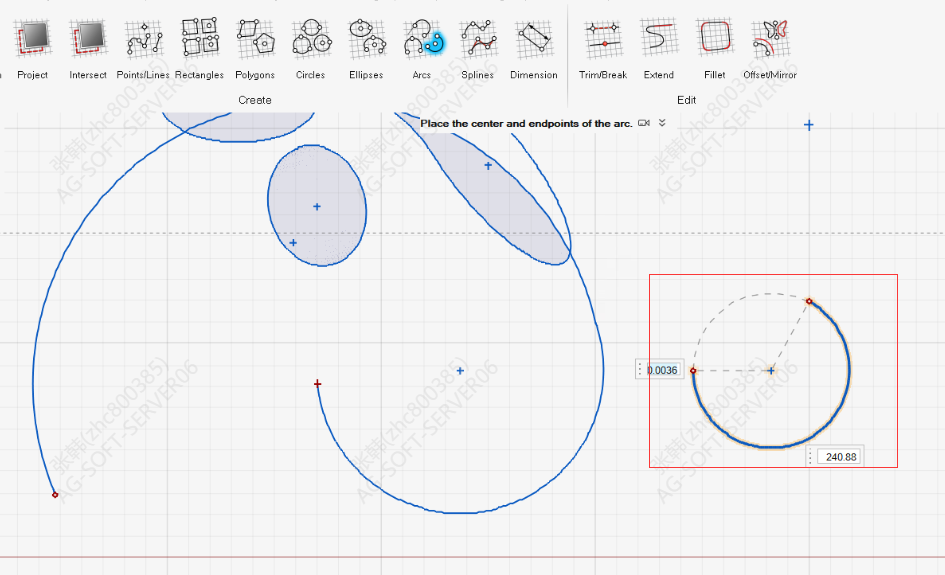Image resolution: width=945 pixels, height=575 pixels.
Task: Expand the arc guide message chevron
Action: point(662,123)
